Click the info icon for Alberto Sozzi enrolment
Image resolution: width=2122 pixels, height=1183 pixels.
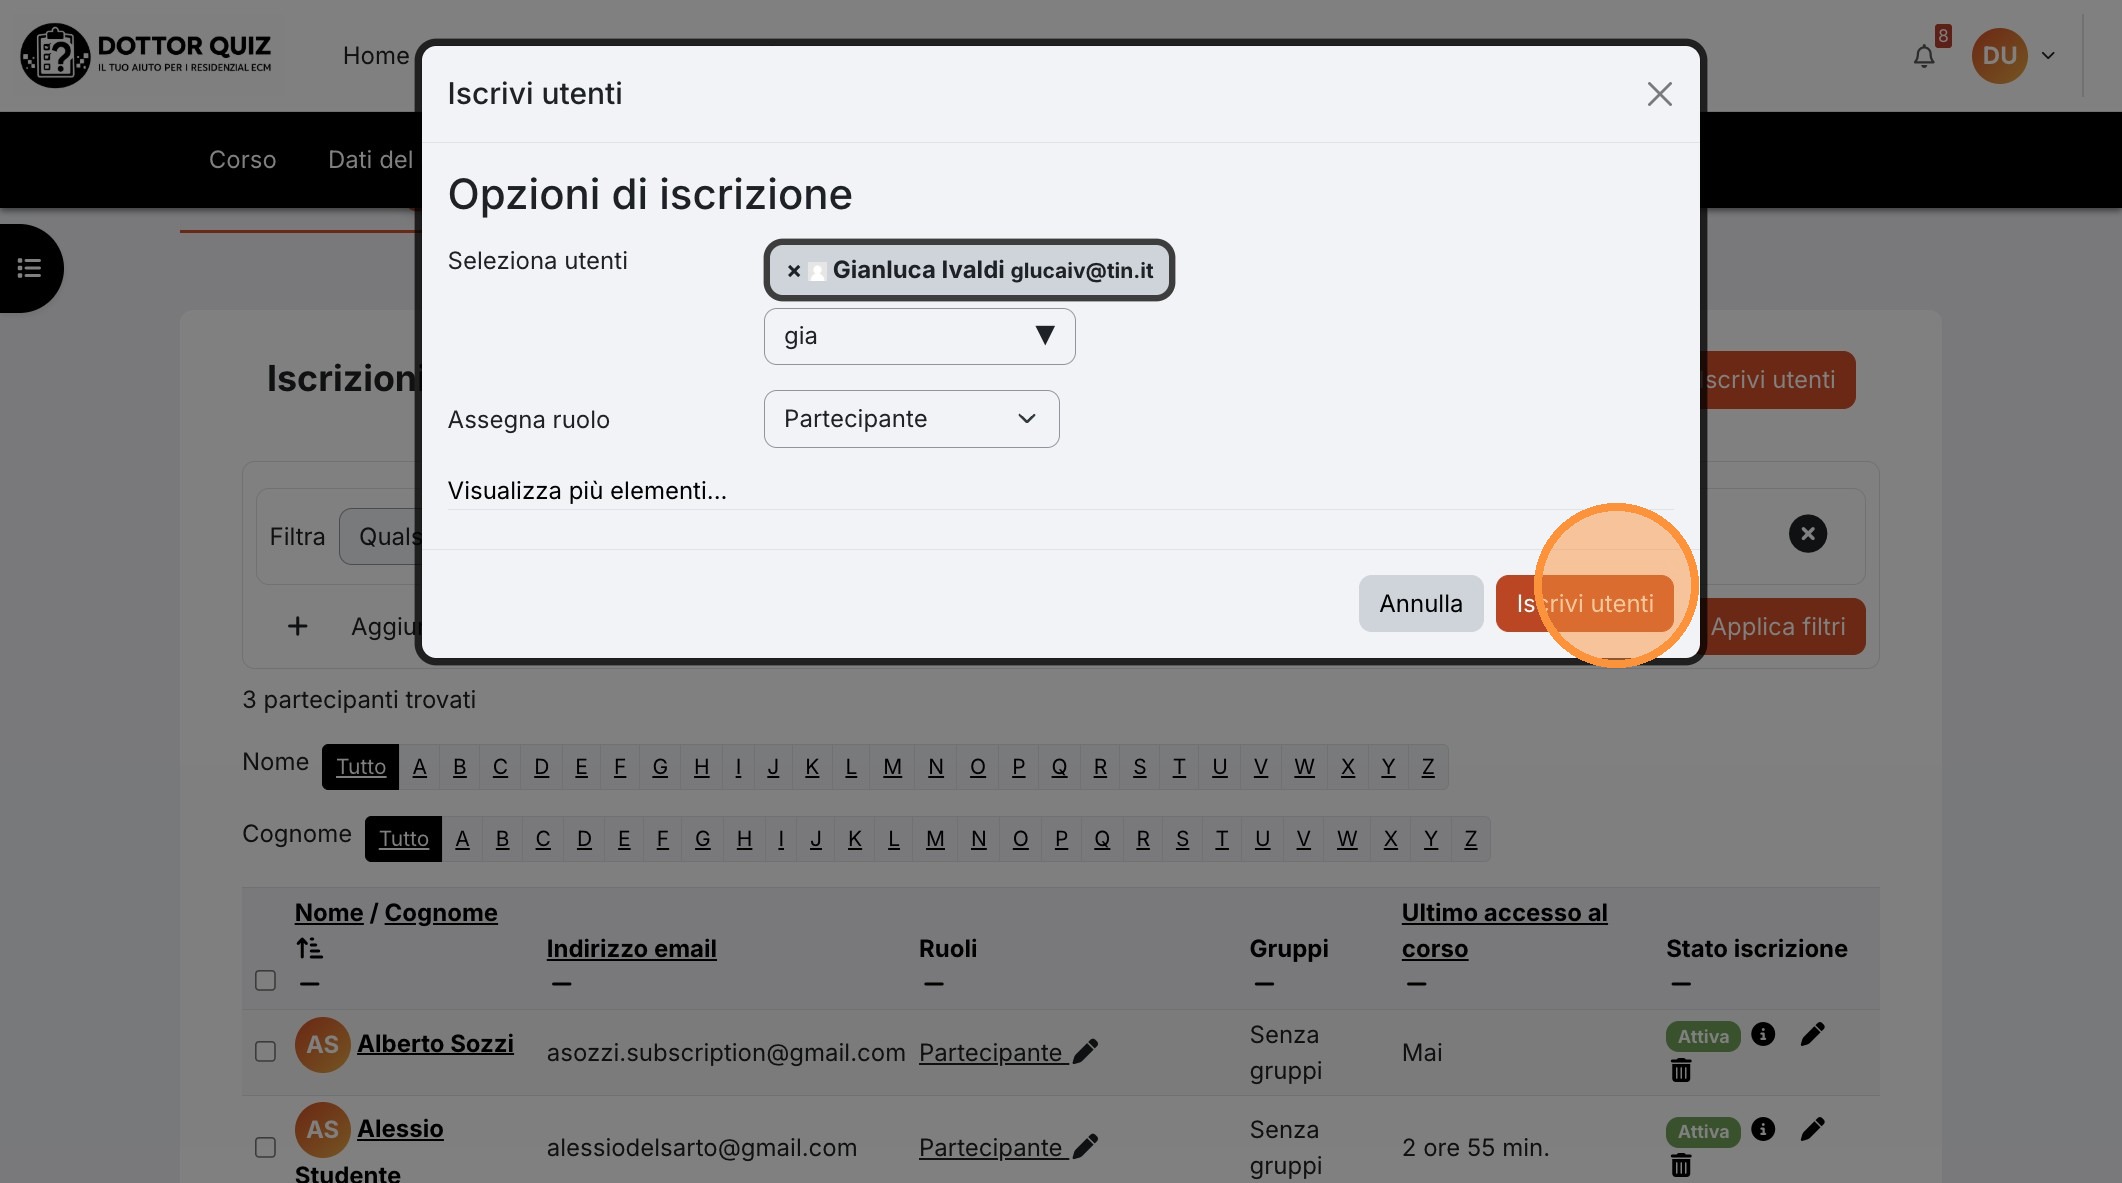(x=1763, y=1034)
